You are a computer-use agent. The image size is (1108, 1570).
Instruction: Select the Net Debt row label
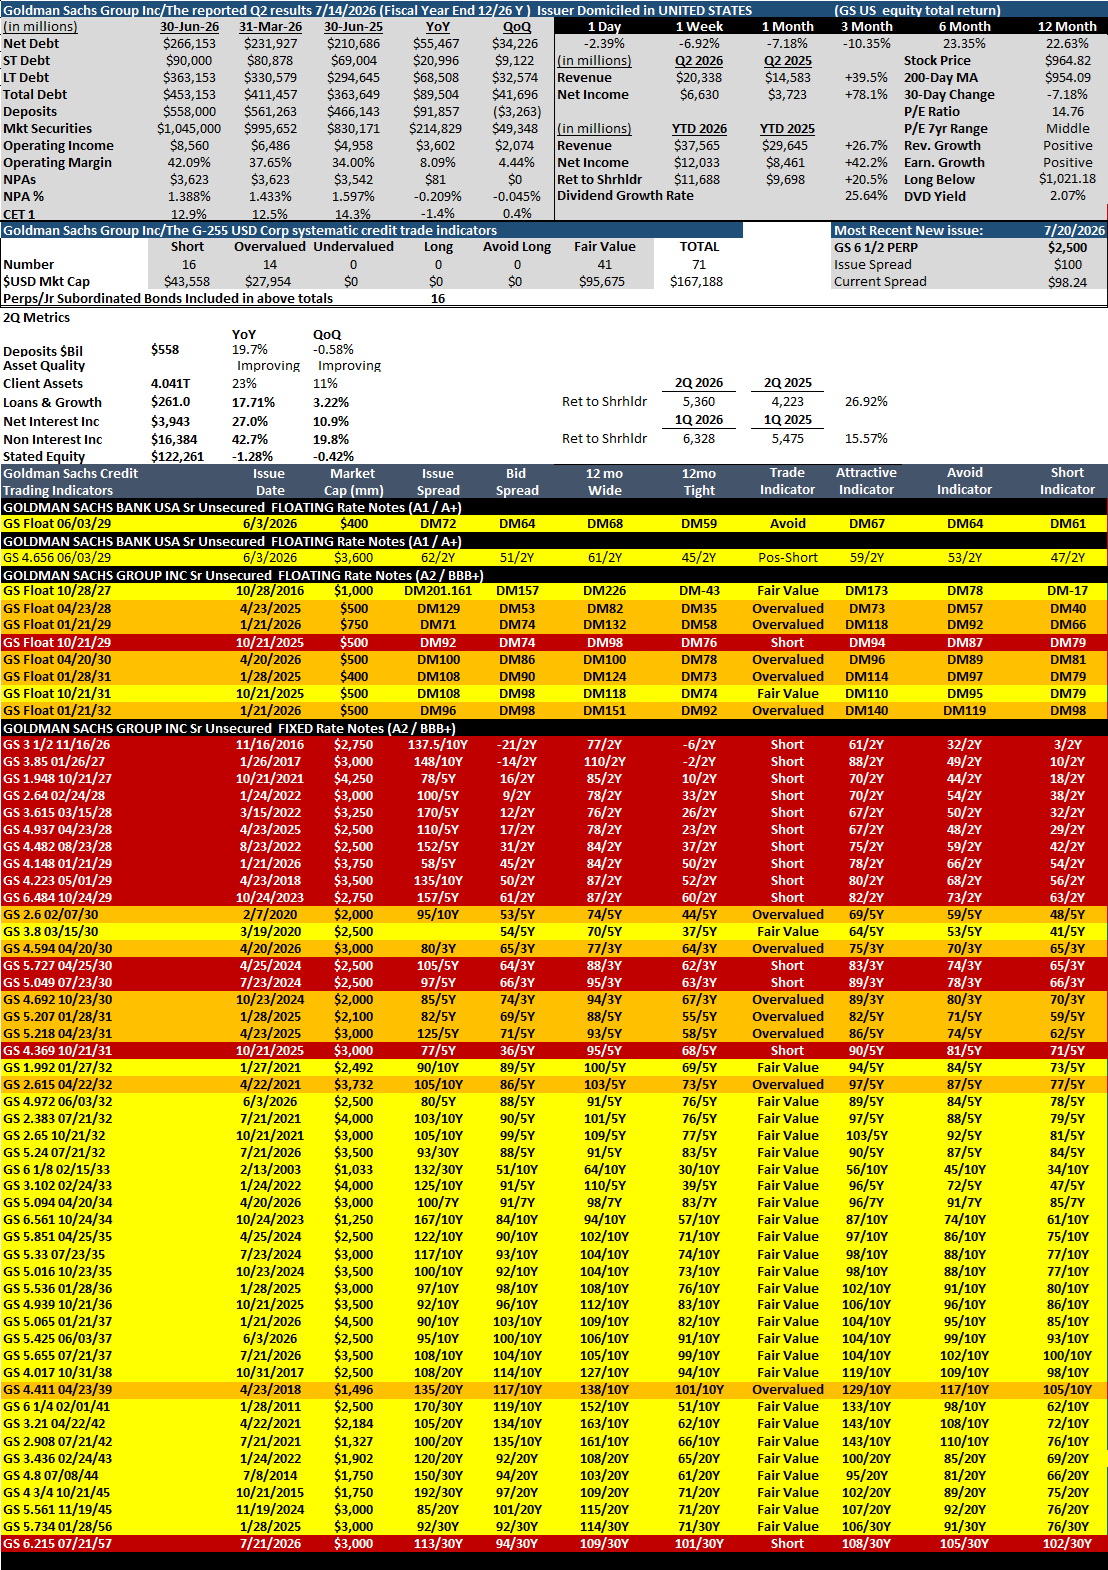pos(31,43)
